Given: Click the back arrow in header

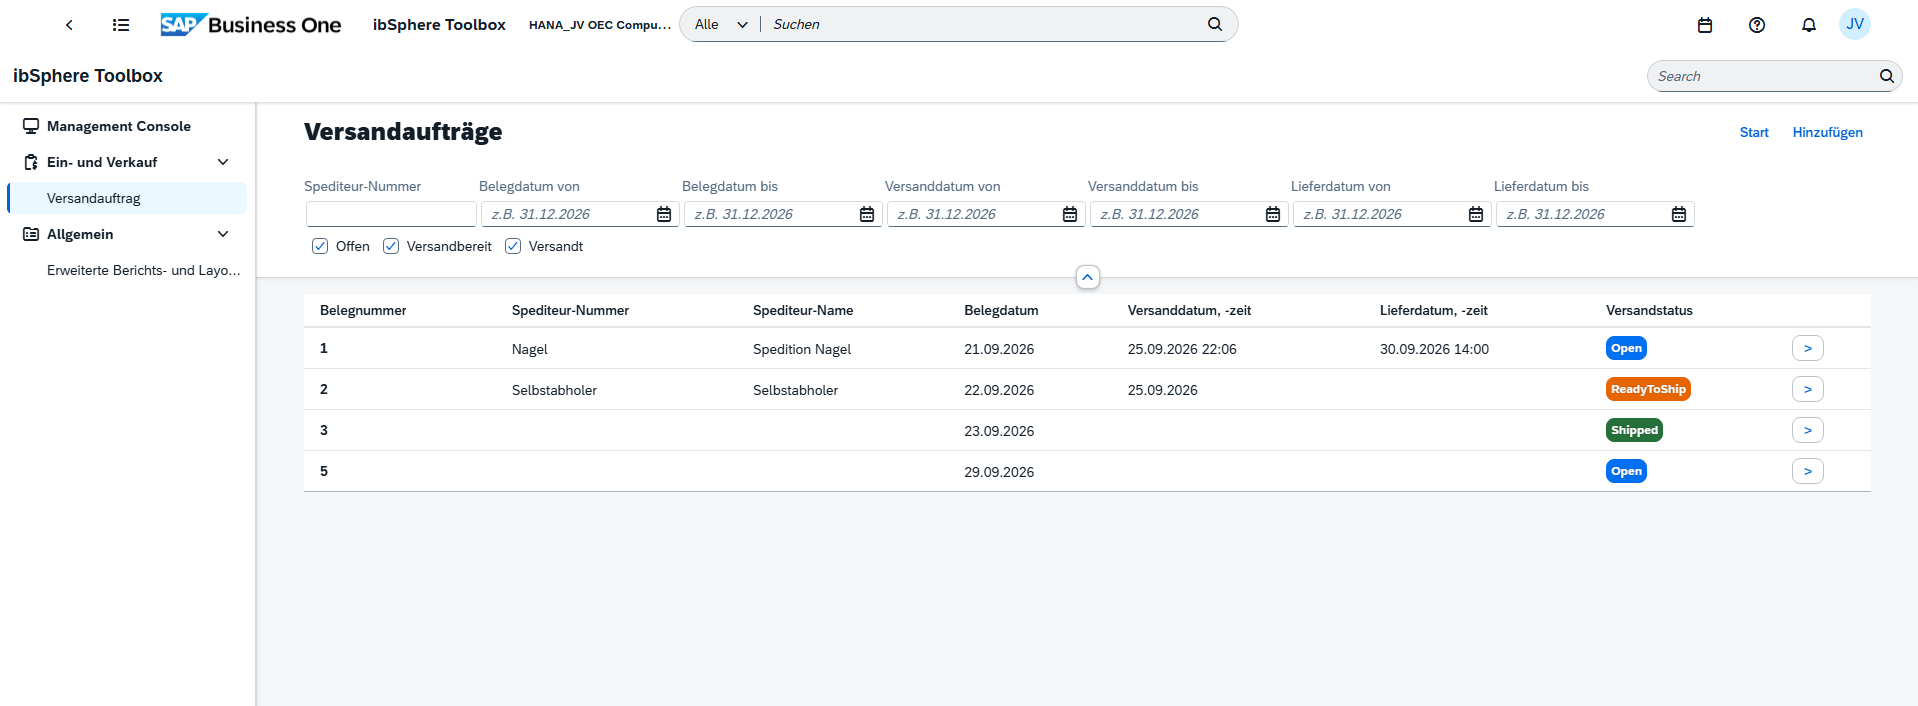Looking at the screenshot, I should (69, 25).
